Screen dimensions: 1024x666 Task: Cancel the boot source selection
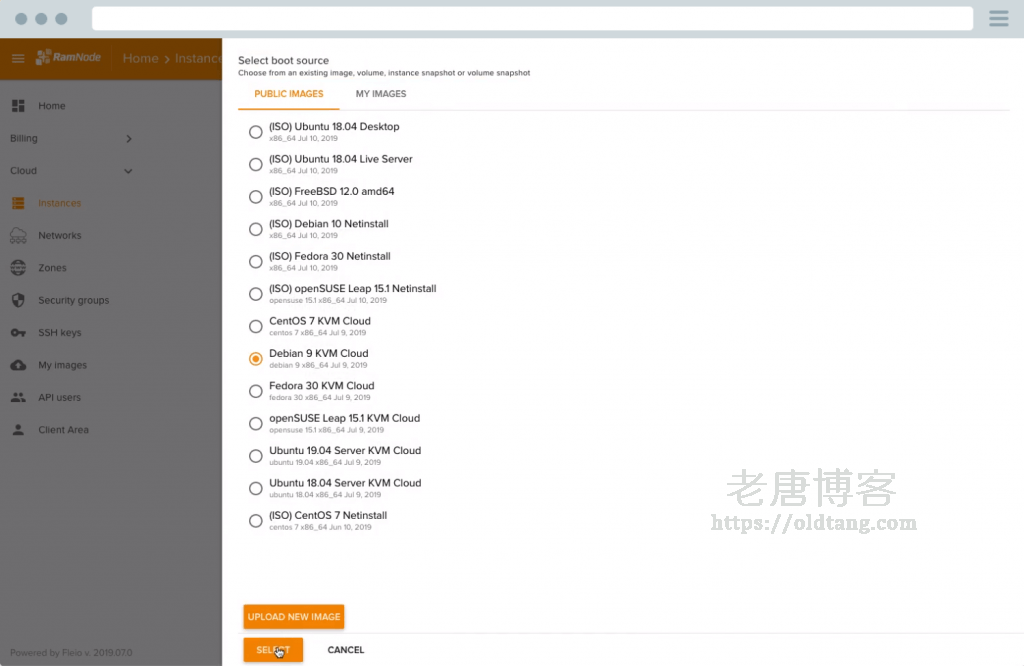tap(345, 649)
